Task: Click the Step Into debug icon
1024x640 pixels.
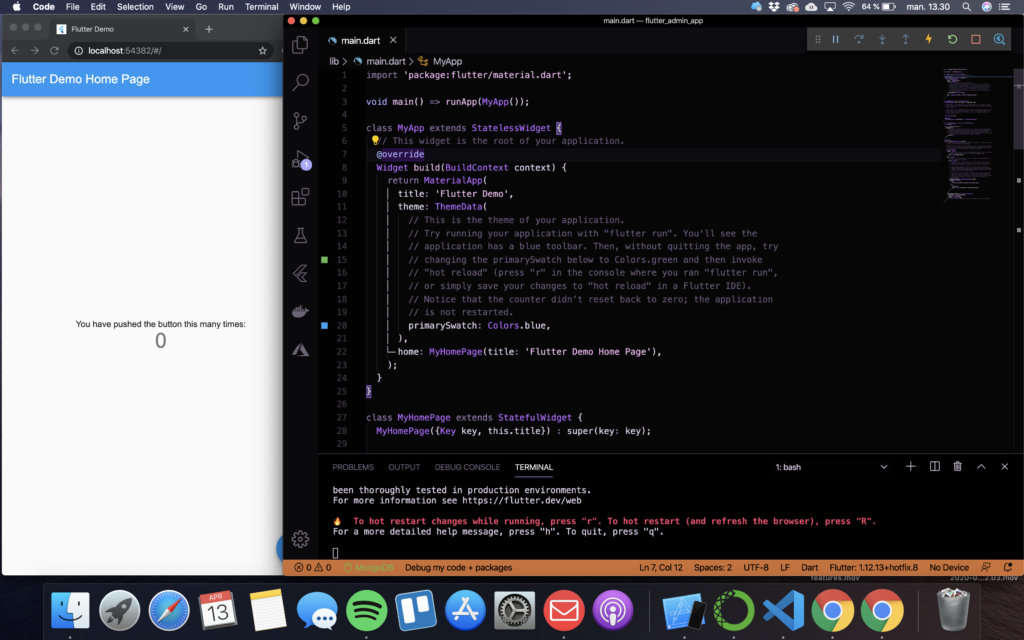Action: pos(880,38)
